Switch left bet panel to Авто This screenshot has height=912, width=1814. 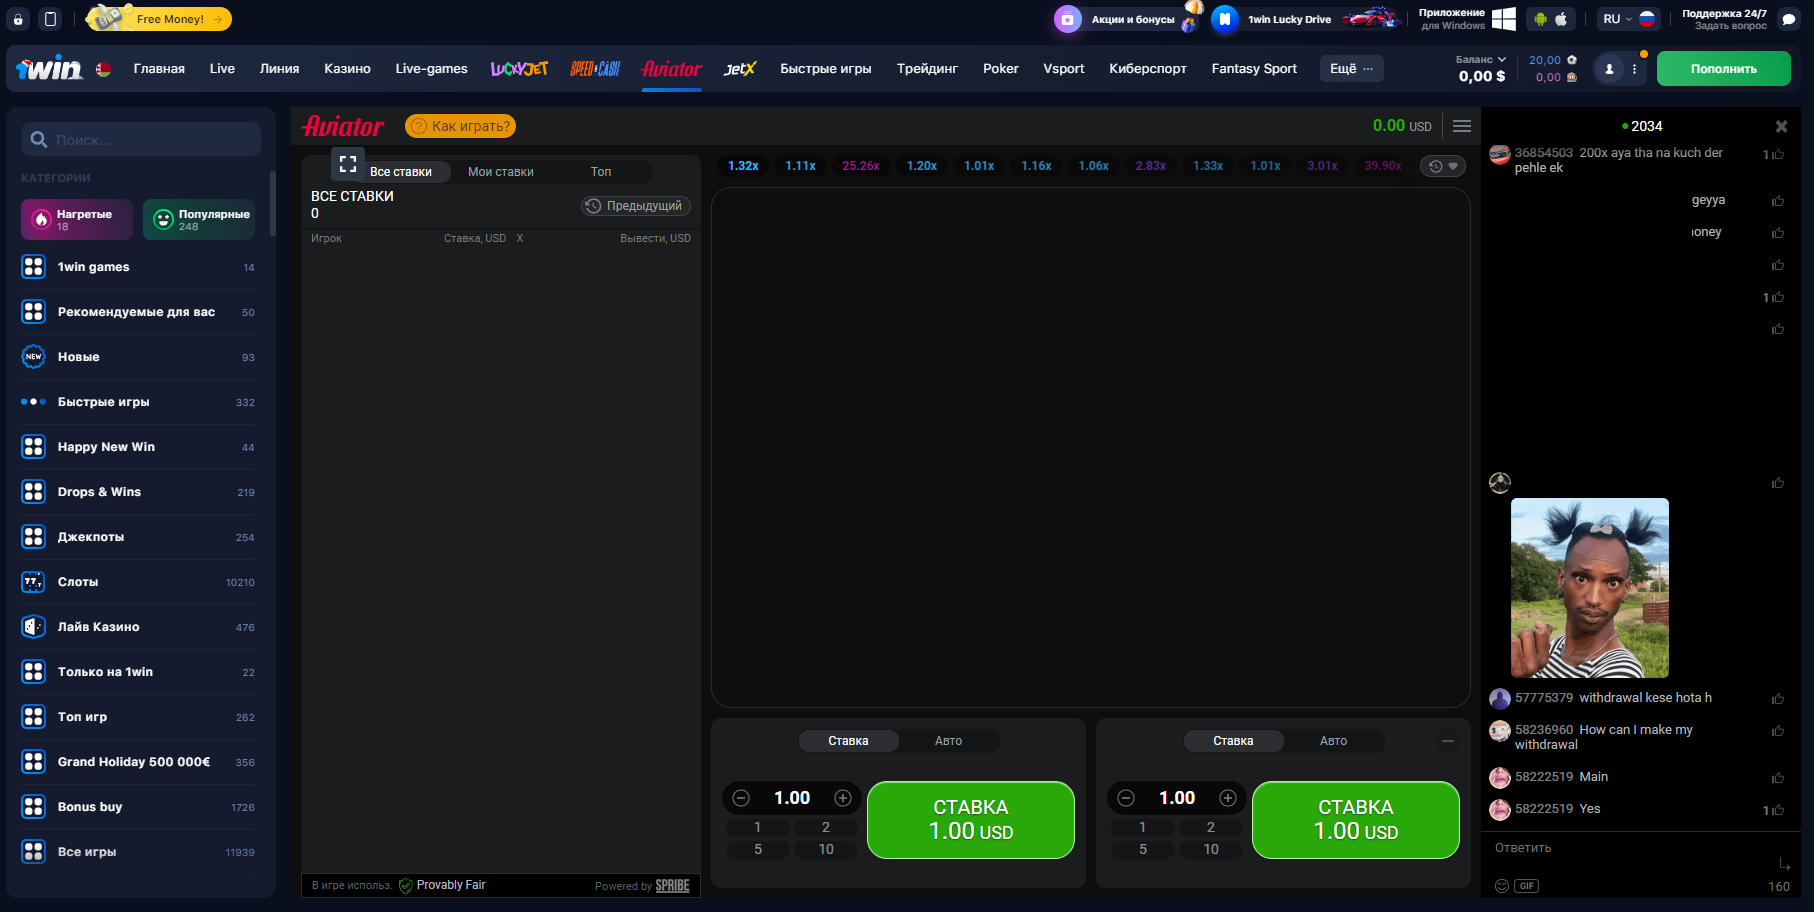949,741
